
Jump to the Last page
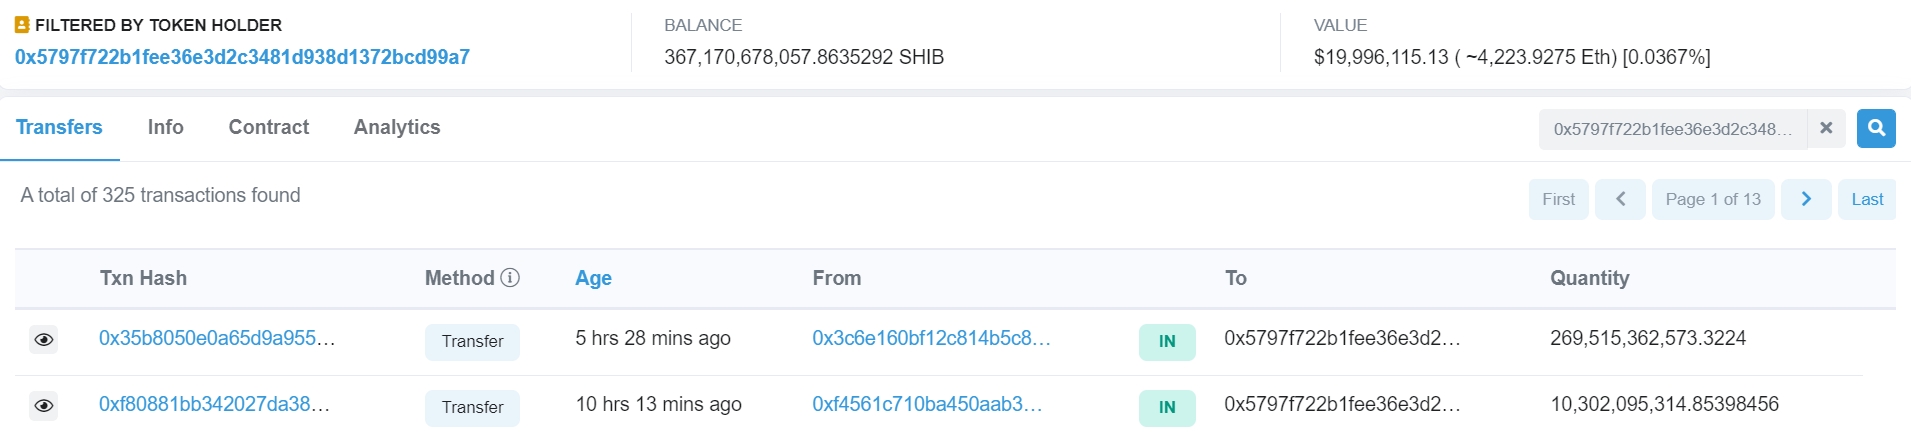click(1866, 199)
